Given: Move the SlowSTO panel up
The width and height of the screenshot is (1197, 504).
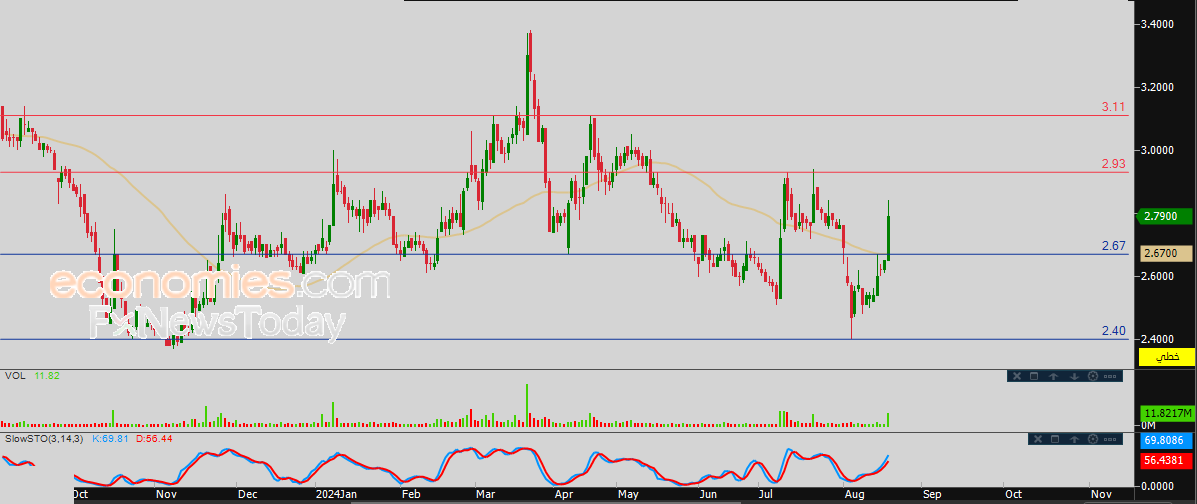Looking at the screenshot, I should [x=1075, y=439].
